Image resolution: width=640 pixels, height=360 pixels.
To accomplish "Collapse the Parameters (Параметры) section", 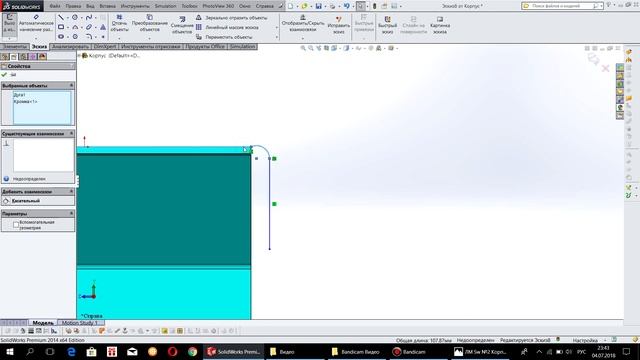I will (x=71, y=213).
